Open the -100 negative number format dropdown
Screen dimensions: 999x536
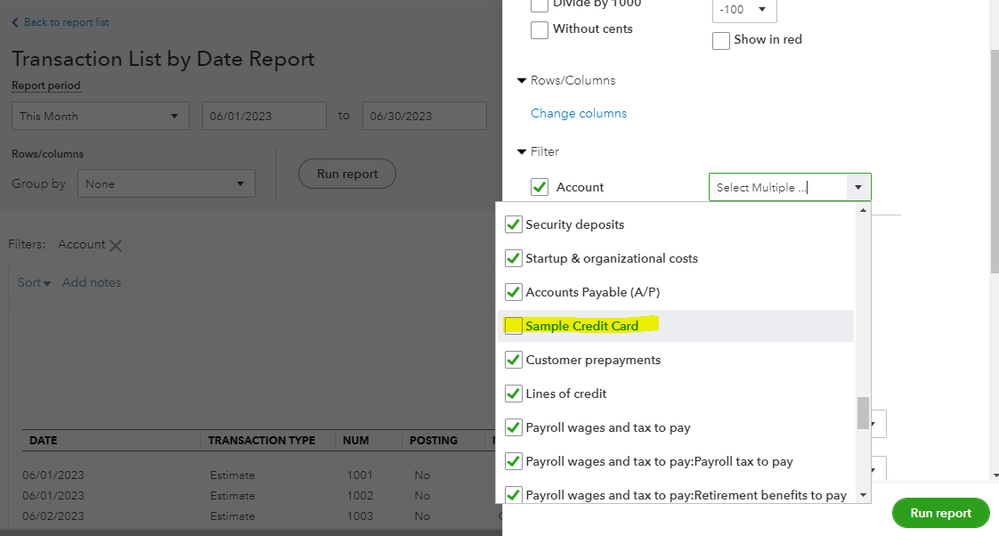(744, 10)
